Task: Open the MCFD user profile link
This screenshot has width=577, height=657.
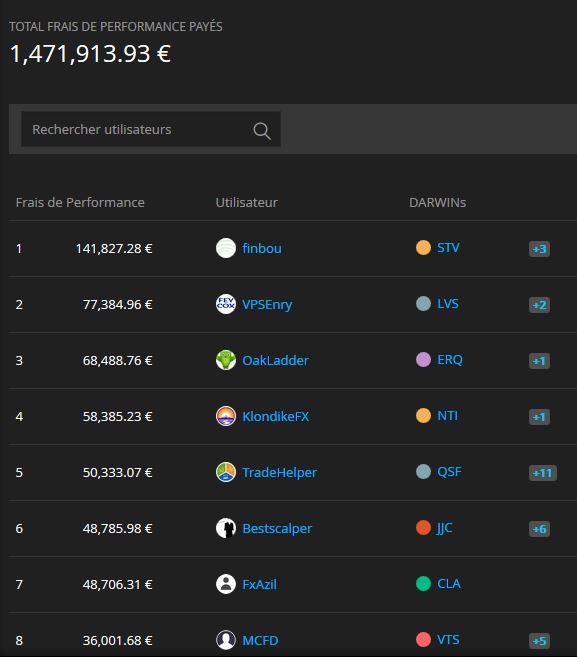Action: (x=260, y=640)
